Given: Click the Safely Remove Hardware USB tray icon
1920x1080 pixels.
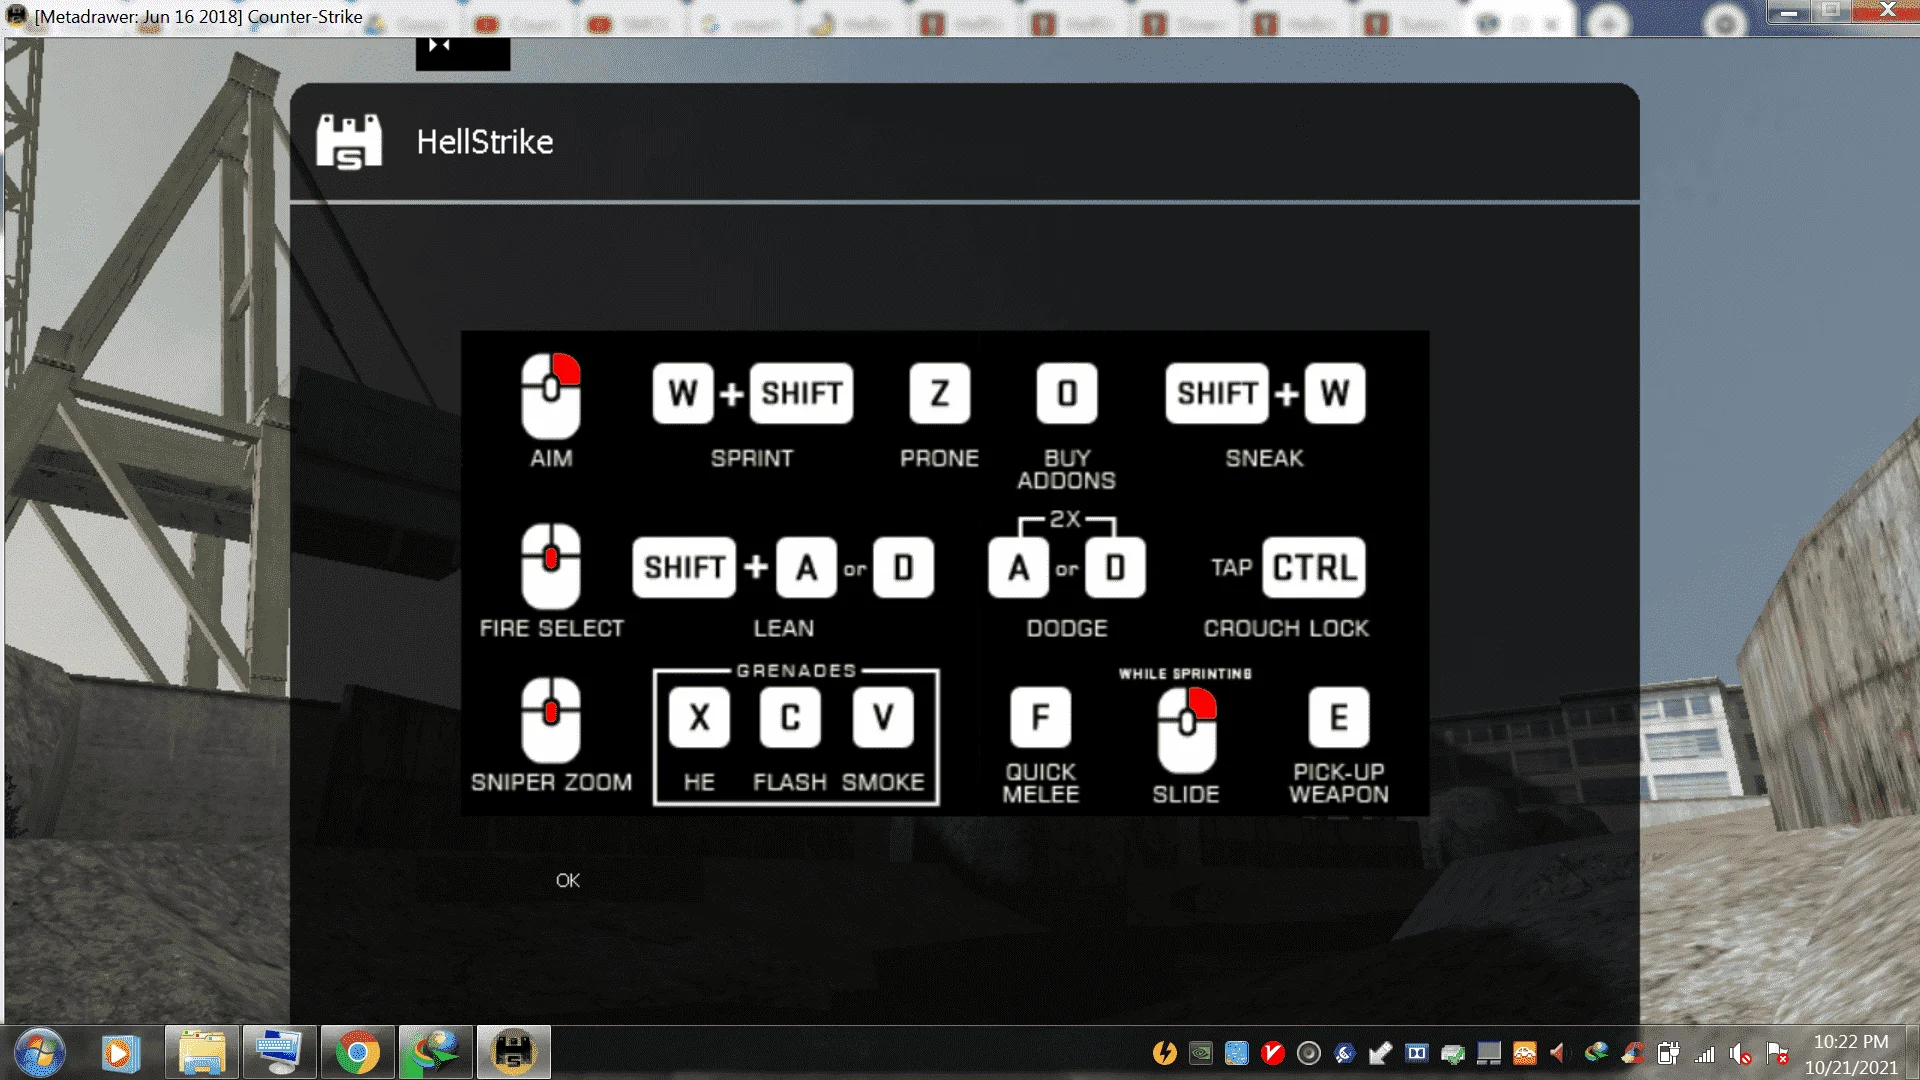Looking at the screenshot, I should coord(1381,1053).
